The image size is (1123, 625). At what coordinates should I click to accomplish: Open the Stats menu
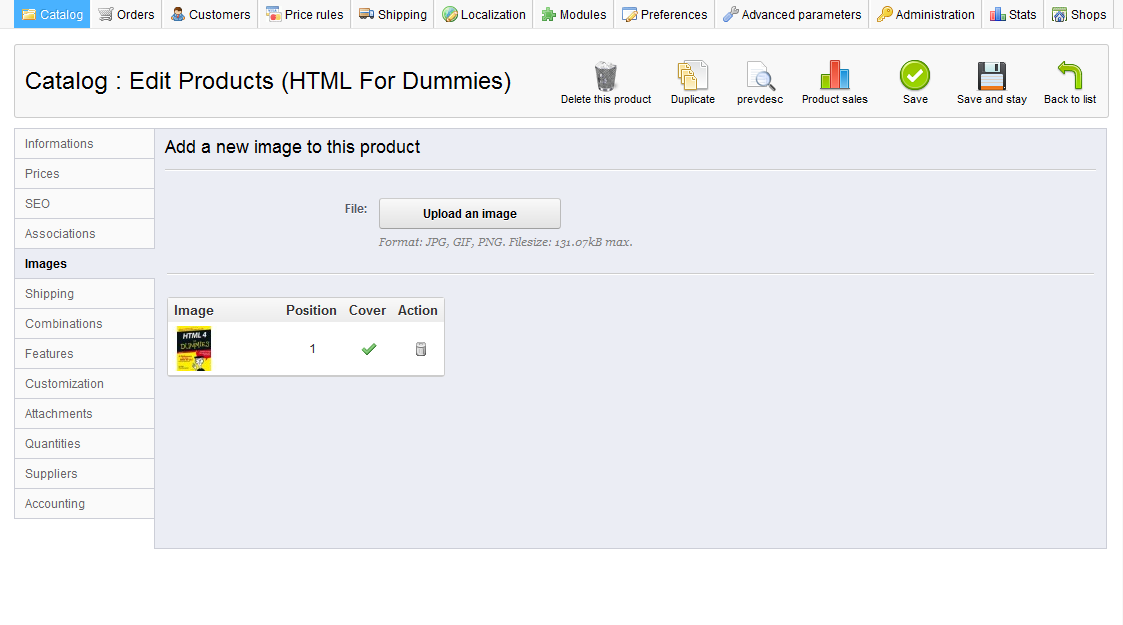pyautogui.click(x=1013, y=15)
